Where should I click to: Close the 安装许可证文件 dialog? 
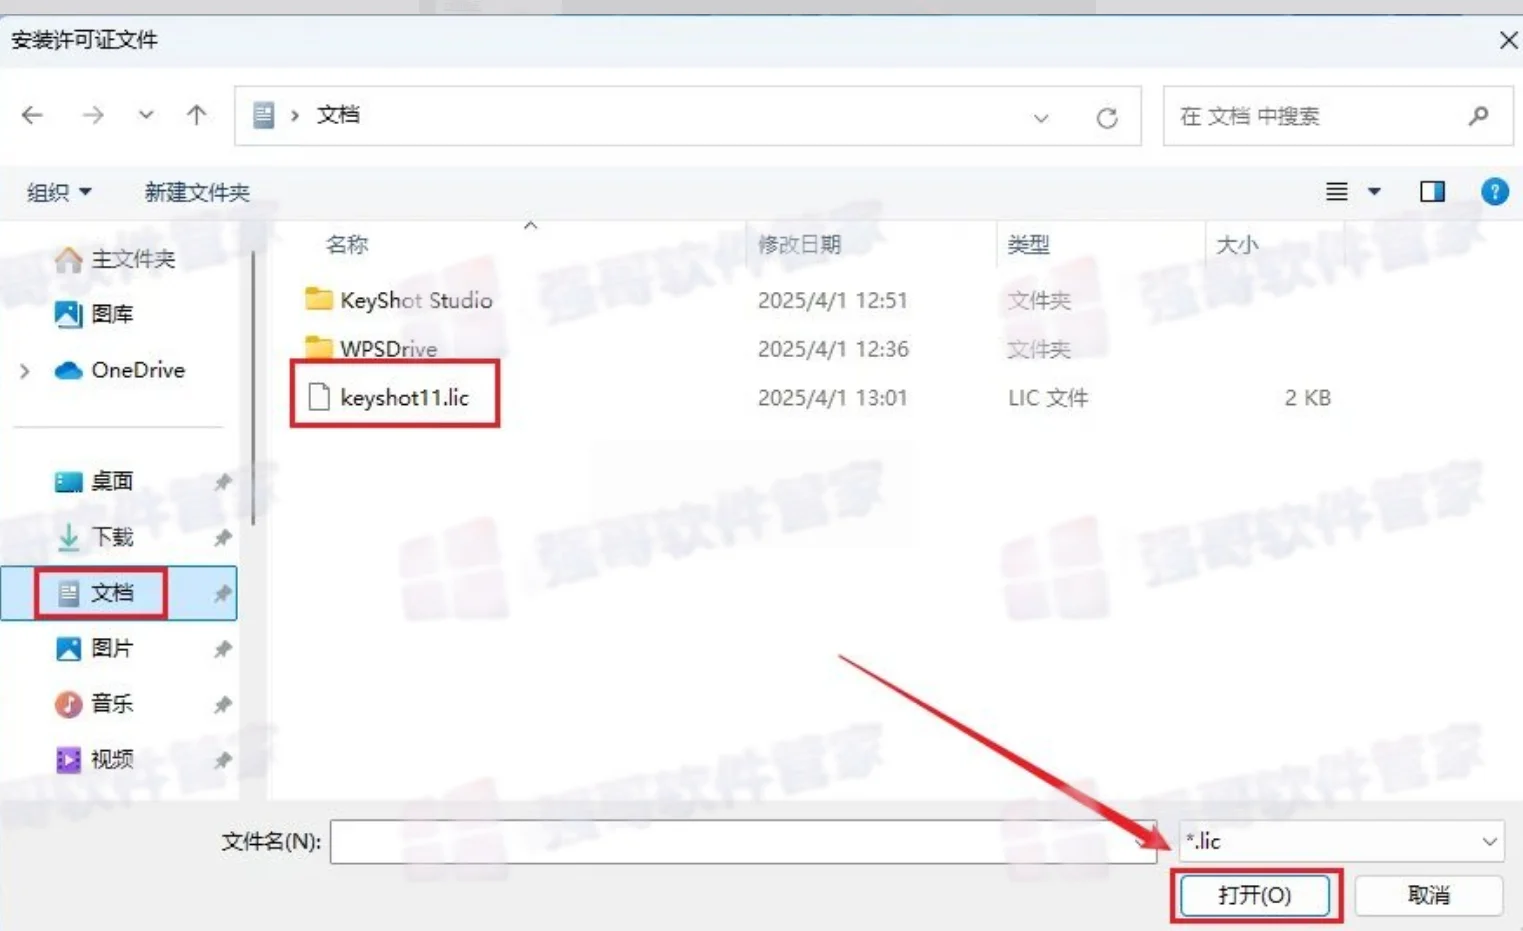[1508, 40]
